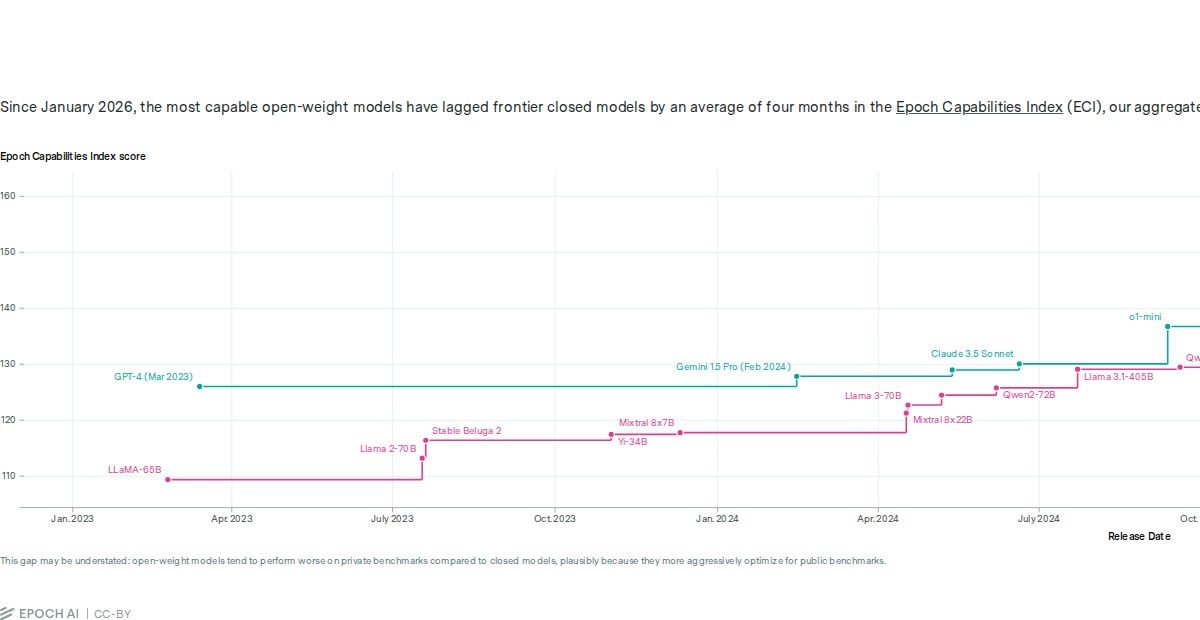Select the Mixtral 8x7B data point

(x=680, y=432)
